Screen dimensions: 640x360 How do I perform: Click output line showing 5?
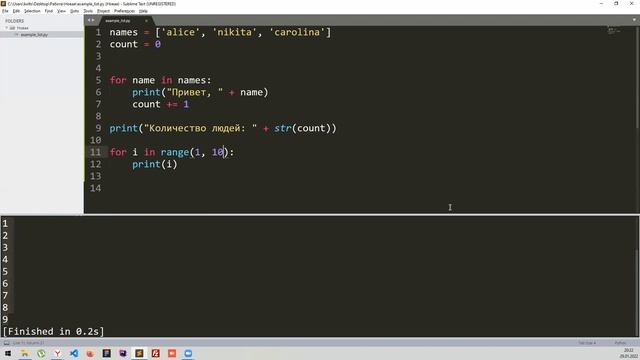(5, 271)
